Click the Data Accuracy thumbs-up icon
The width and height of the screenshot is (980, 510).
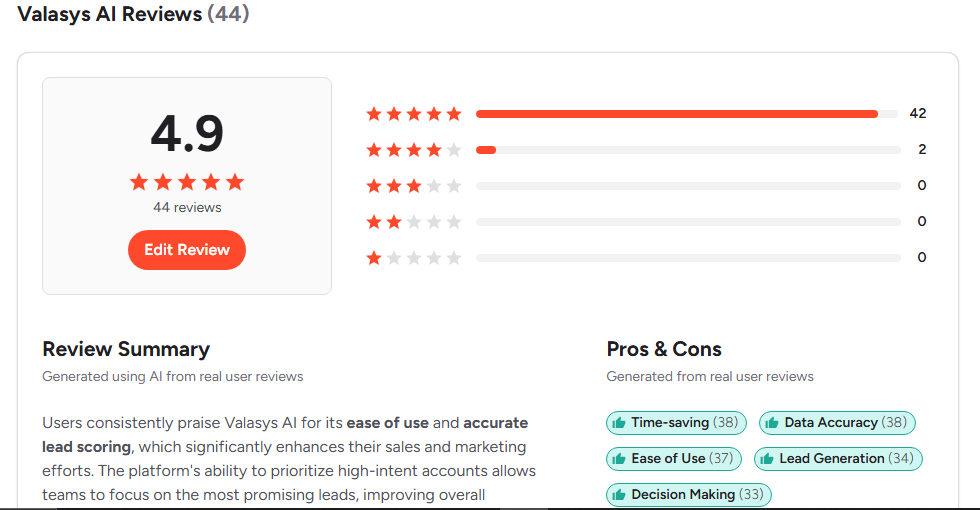(x=772, y=423)
